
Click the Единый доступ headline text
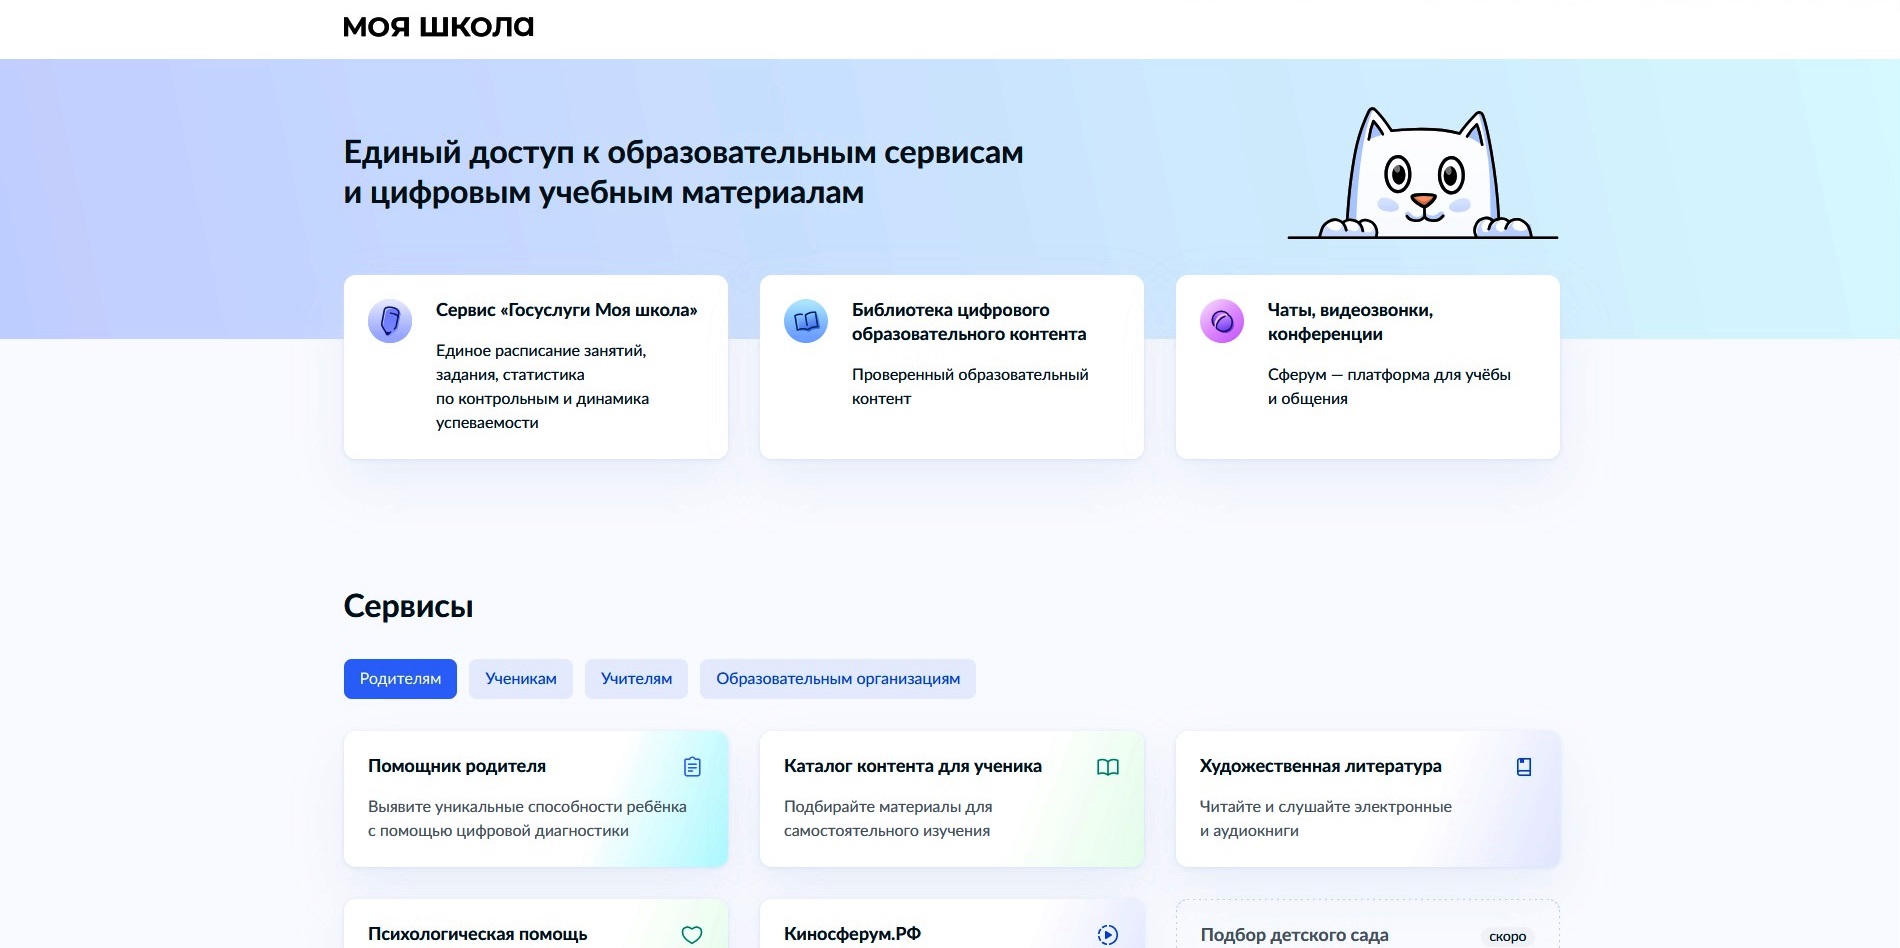(683, 172)
